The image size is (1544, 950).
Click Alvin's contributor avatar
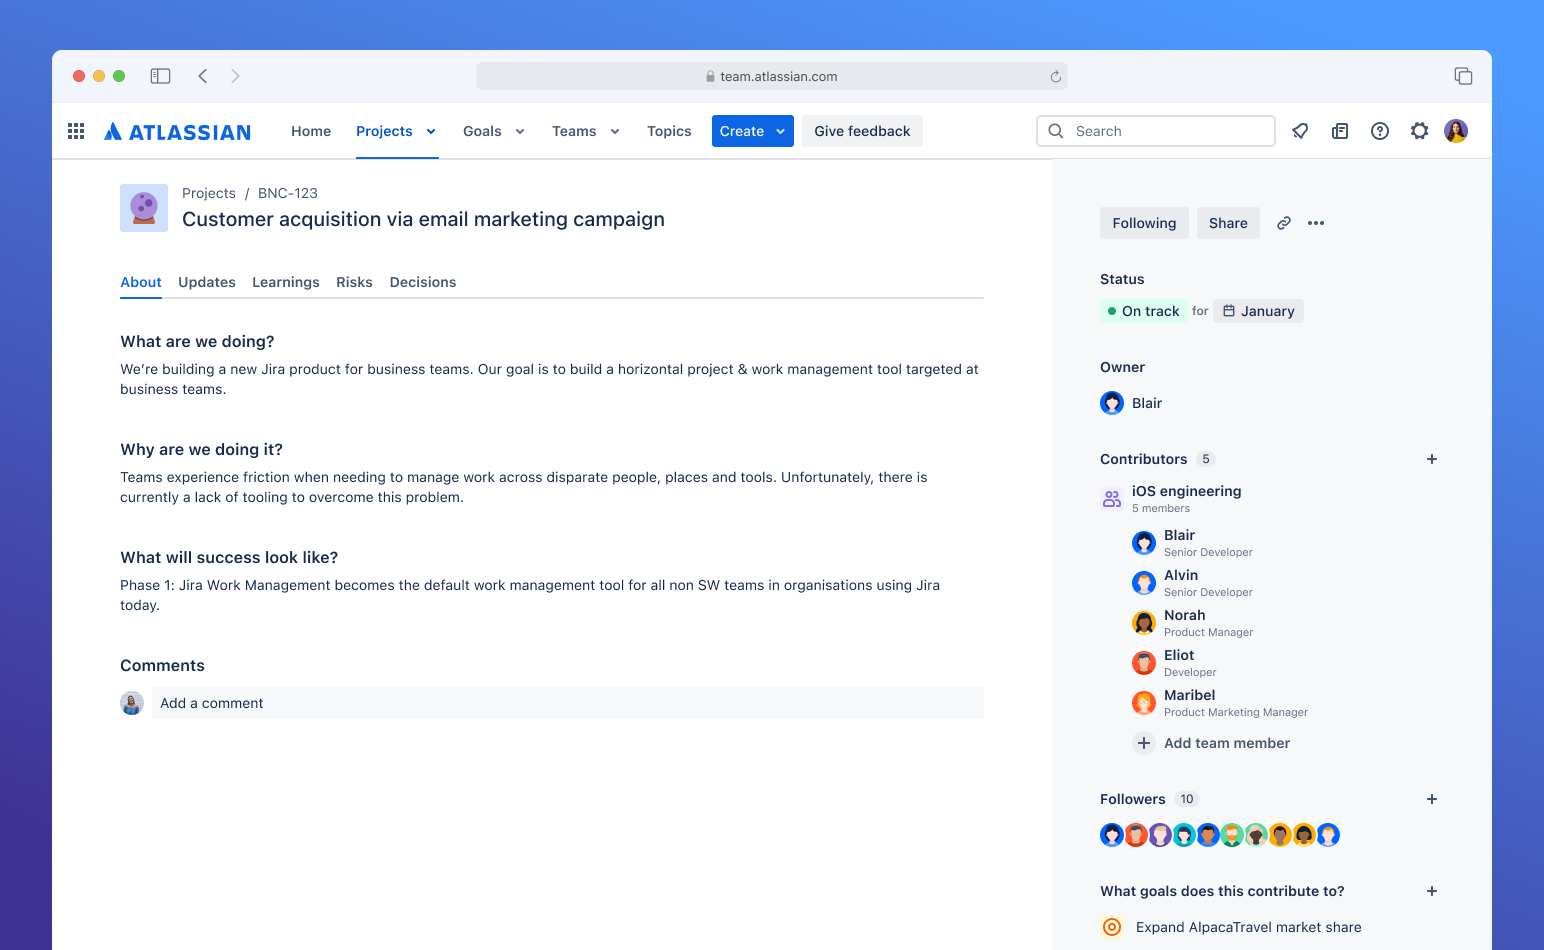(x=1144, y=583)
